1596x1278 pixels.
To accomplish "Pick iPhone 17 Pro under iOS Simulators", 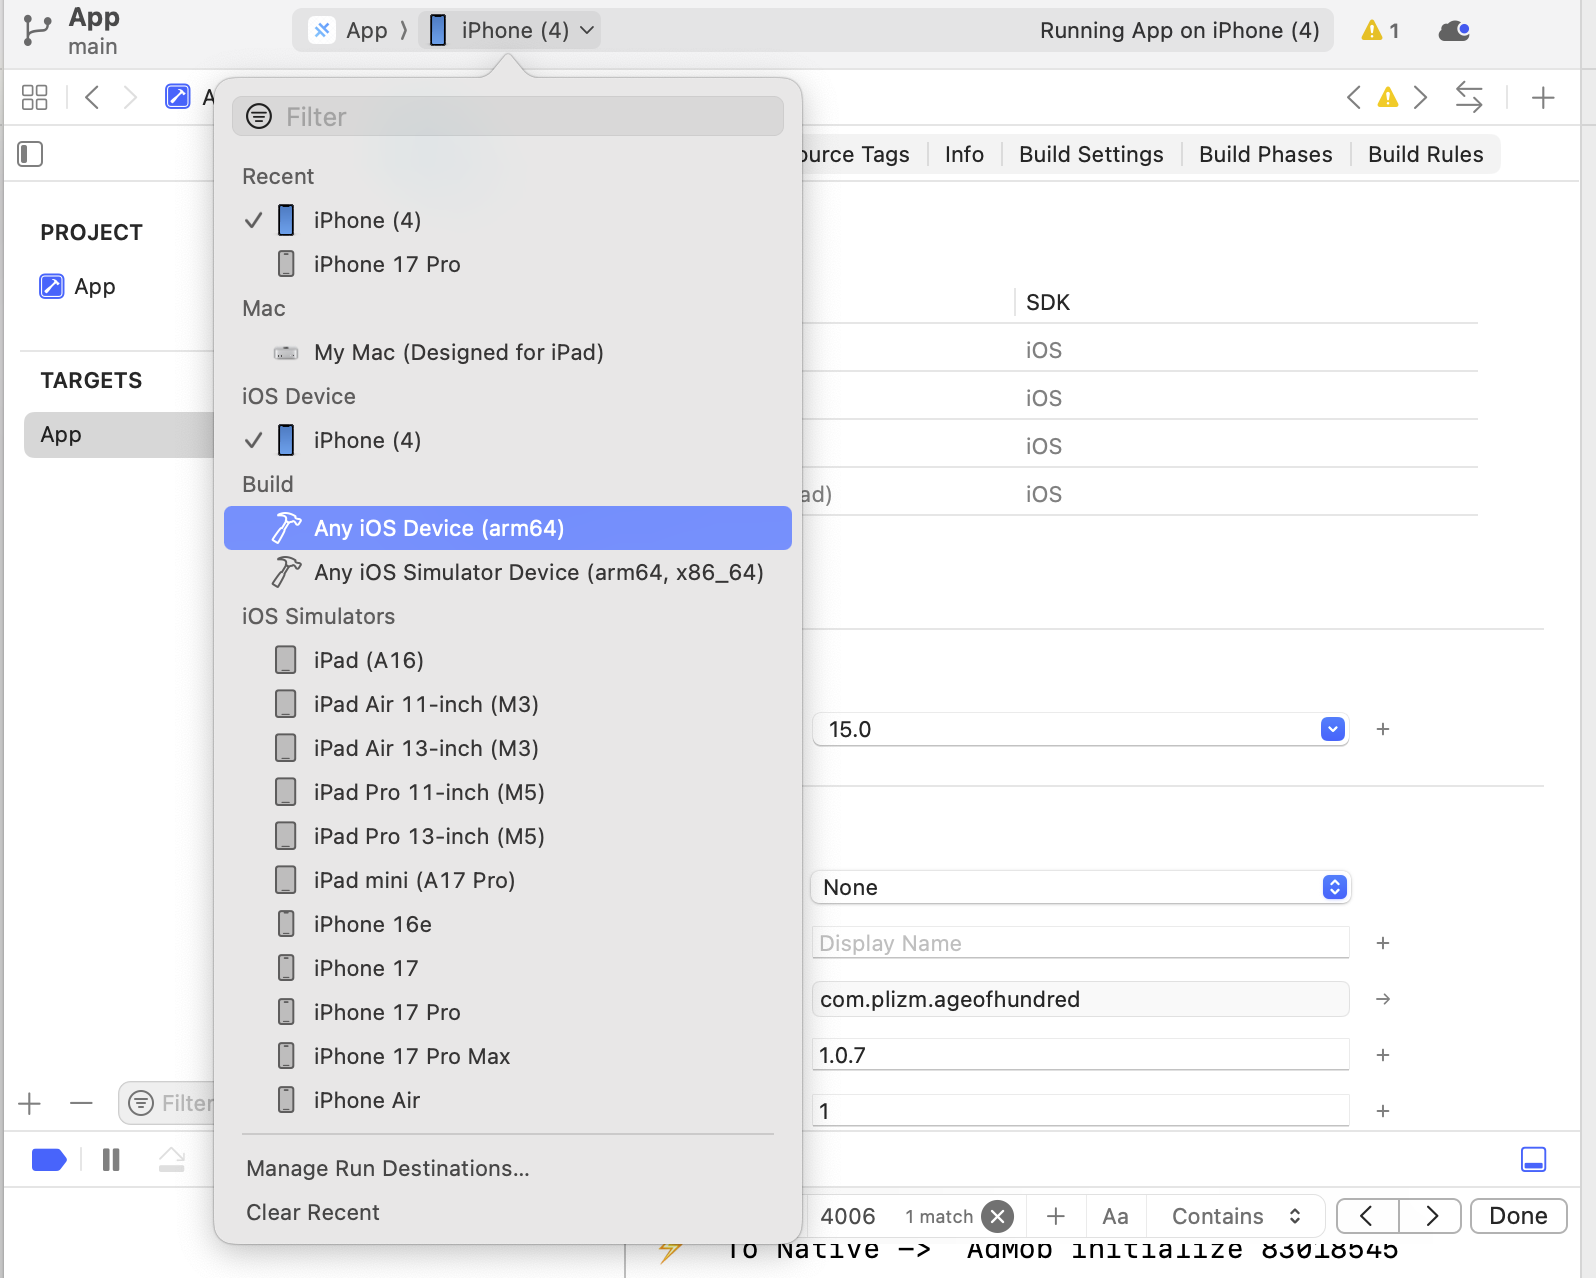I will click(x=508, y=1012).
